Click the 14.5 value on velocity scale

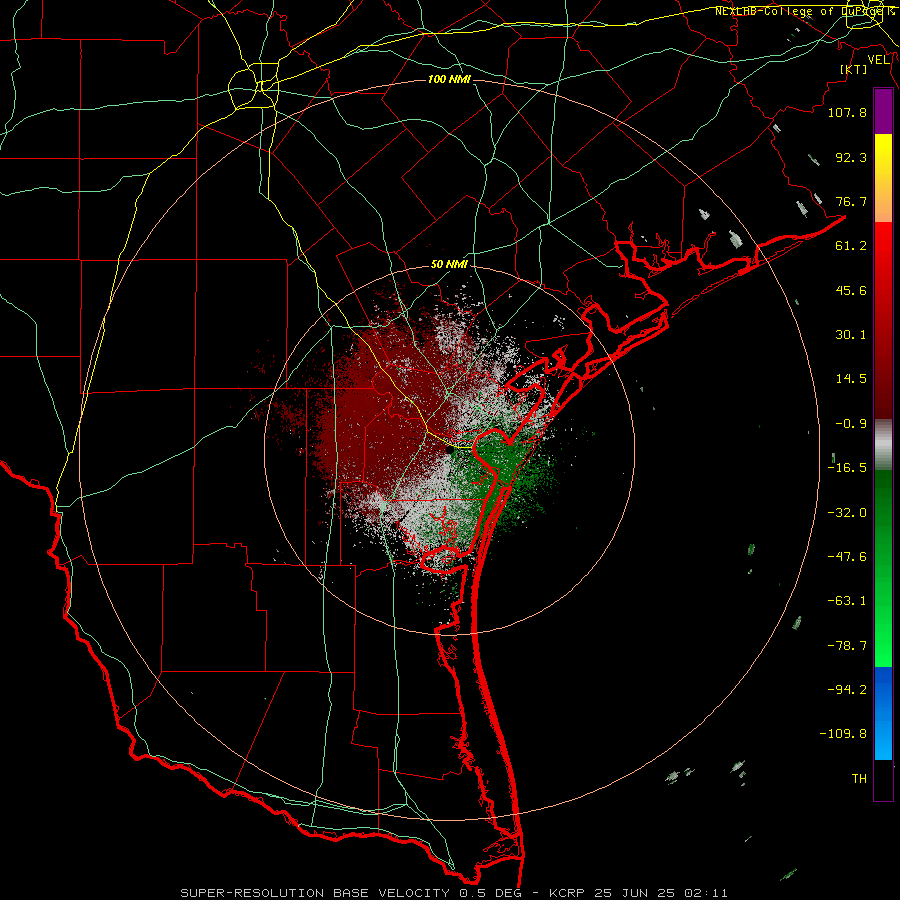click(851, 379)
